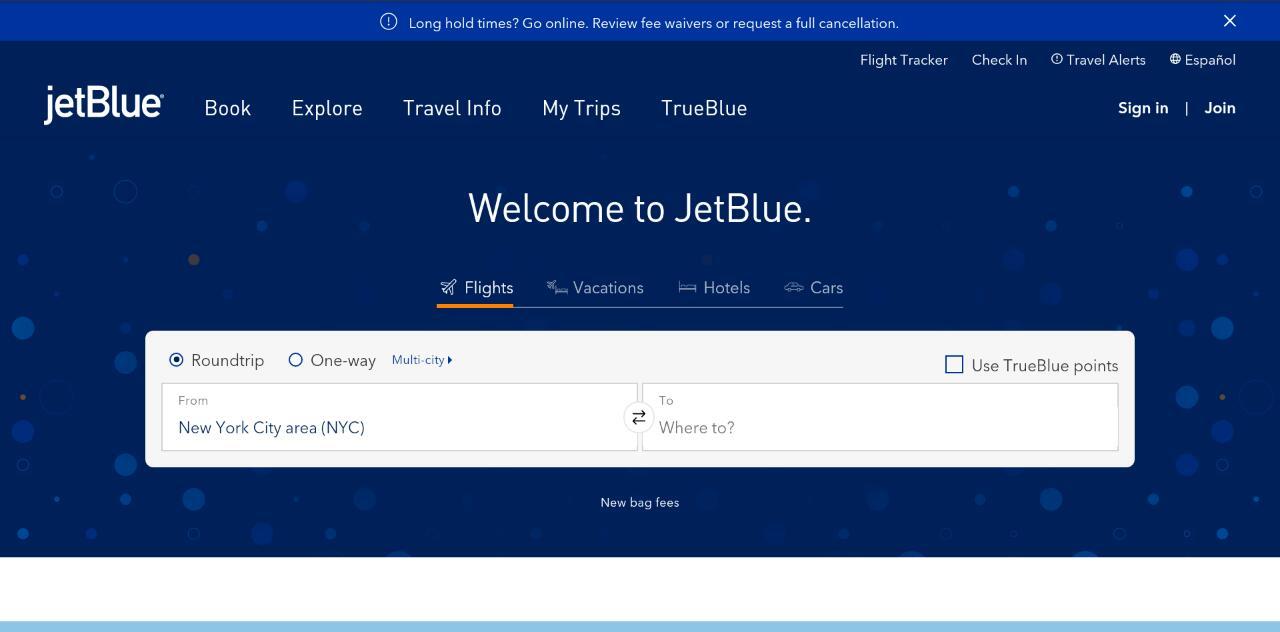Switch to the Cars tab
1280x632 pixels.
coord(814,288)
